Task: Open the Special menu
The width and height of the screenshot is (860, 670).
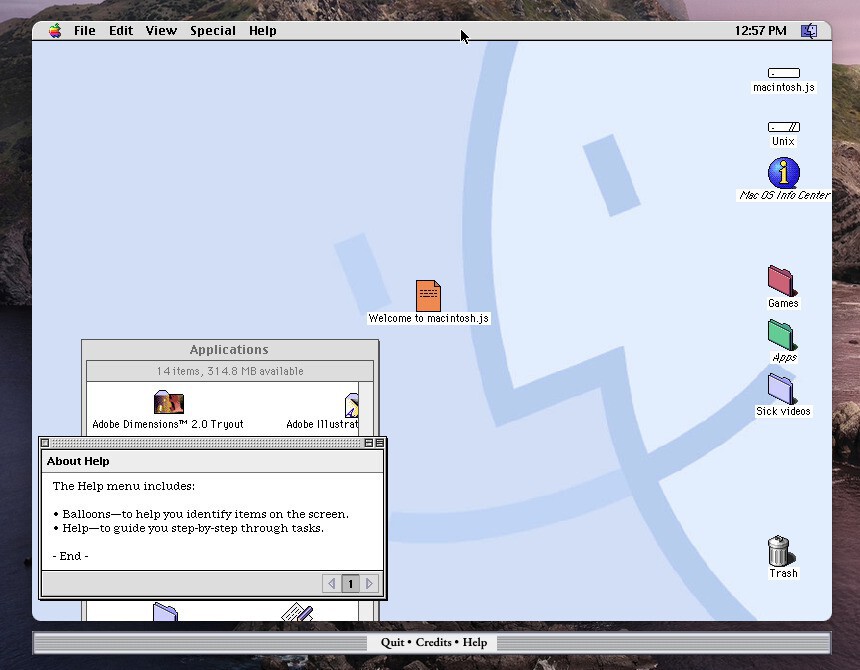Action: point(213,31)
